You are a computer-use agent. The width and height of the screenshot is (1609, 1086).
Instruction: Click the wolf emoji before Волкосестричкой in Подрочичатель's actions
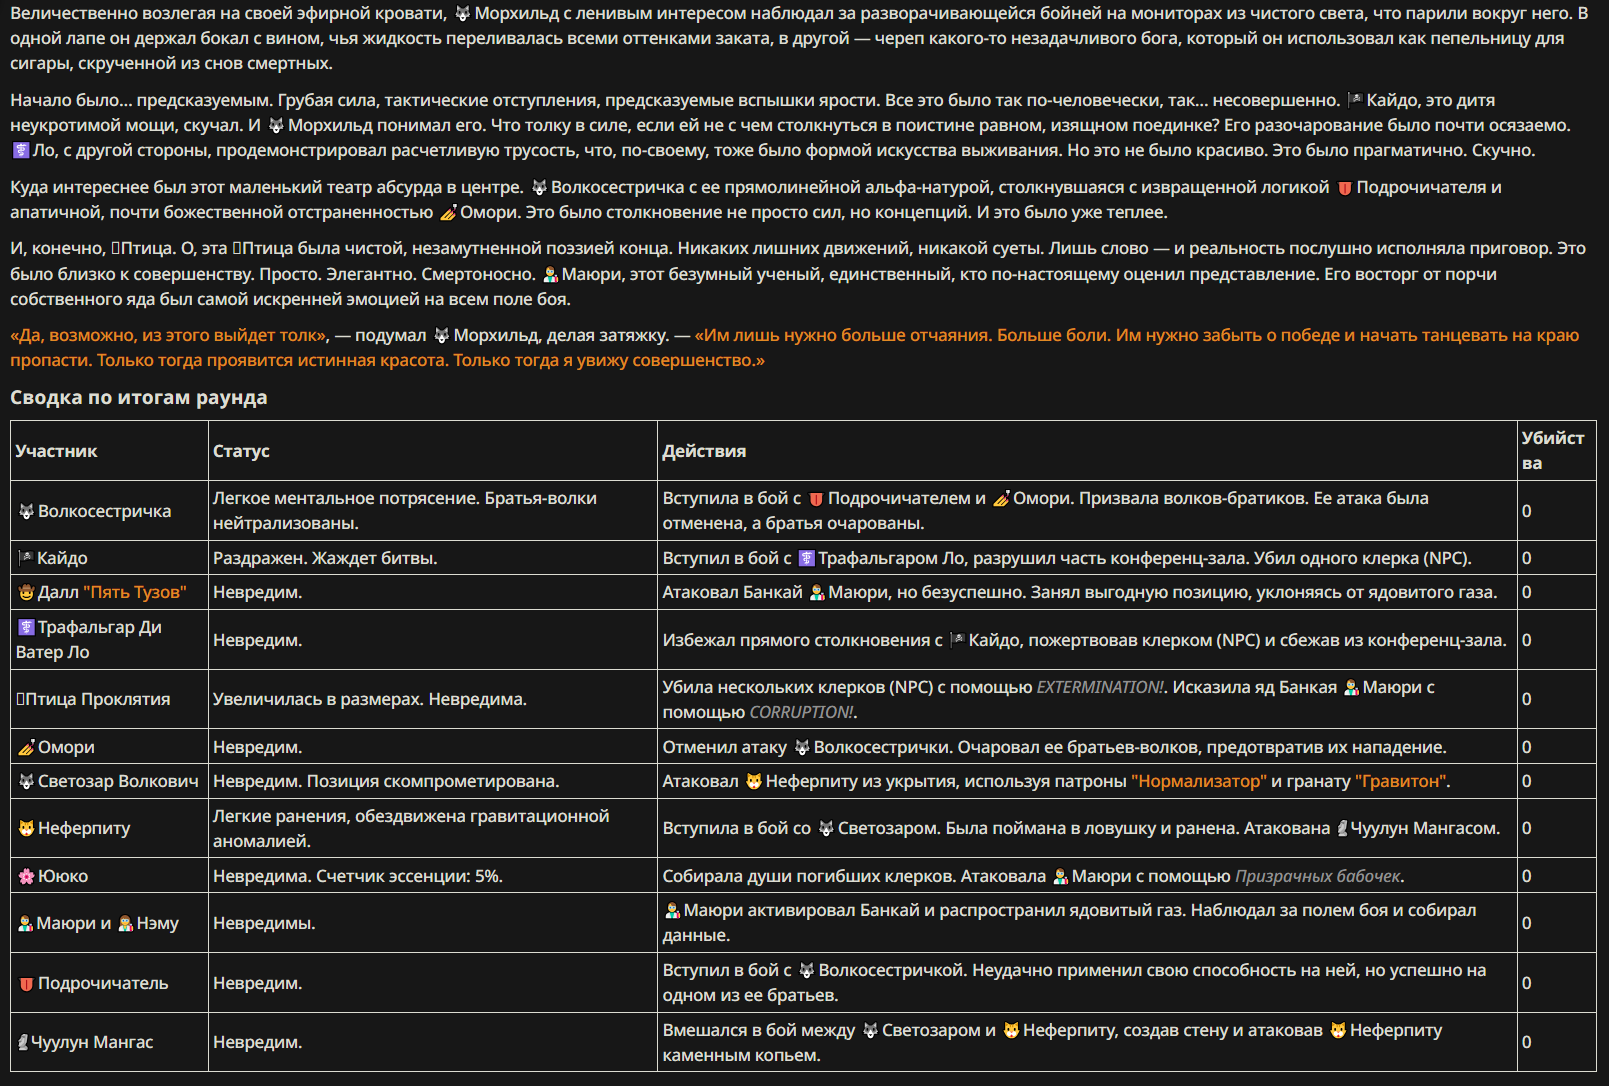click(806, 970)
